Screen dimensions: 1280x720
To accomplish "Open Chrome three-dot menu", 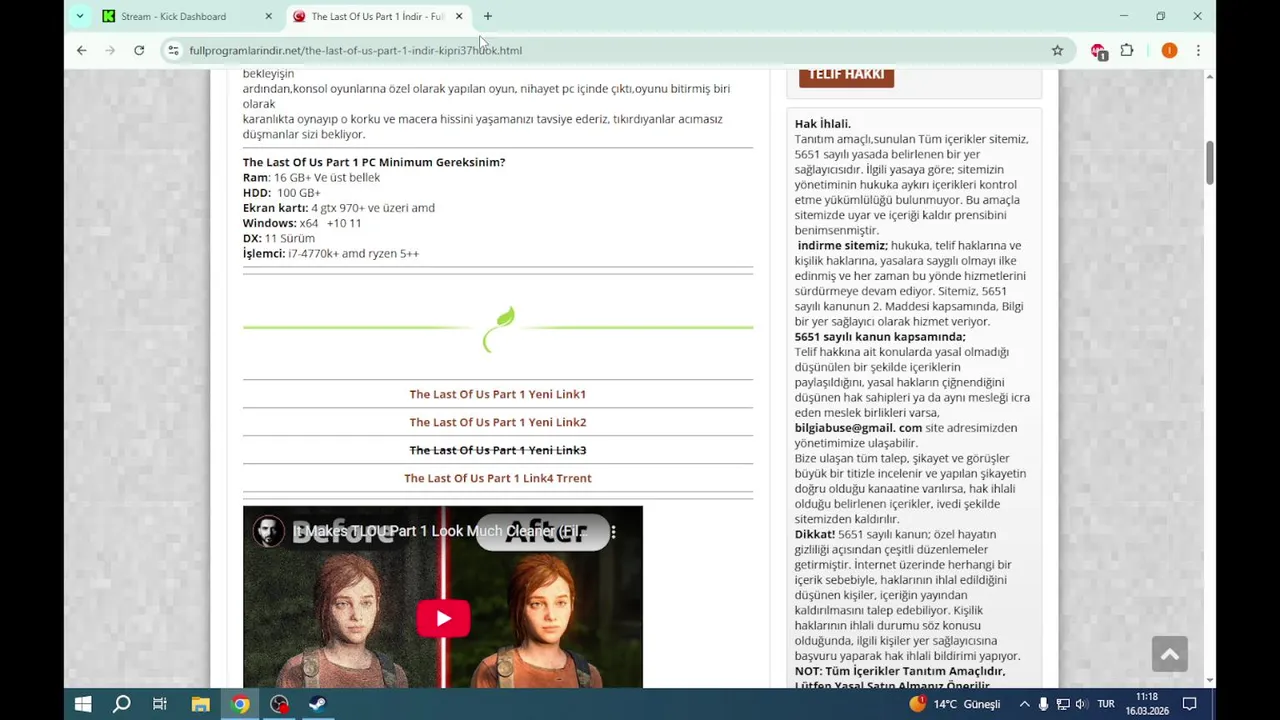I will (1198, 50).
